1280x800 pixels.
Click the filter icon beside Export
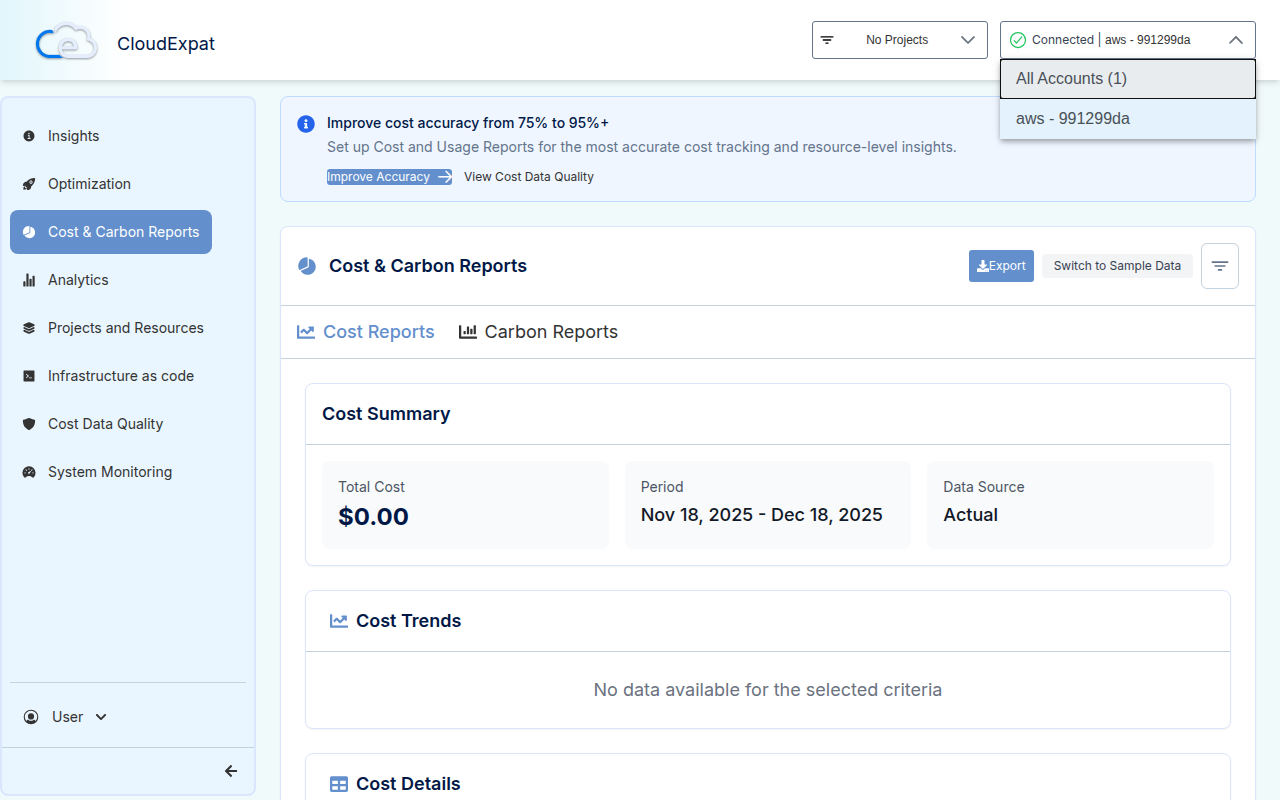pos(1219,265)
